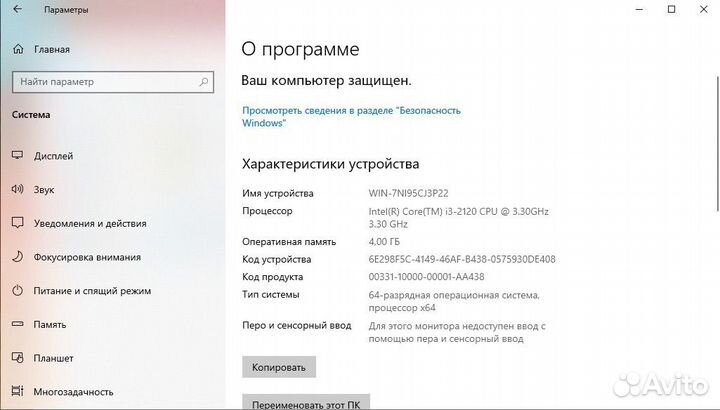The image size is (720, 410).
Task: Open the Звук settings page
Action: tap(44, 190)
